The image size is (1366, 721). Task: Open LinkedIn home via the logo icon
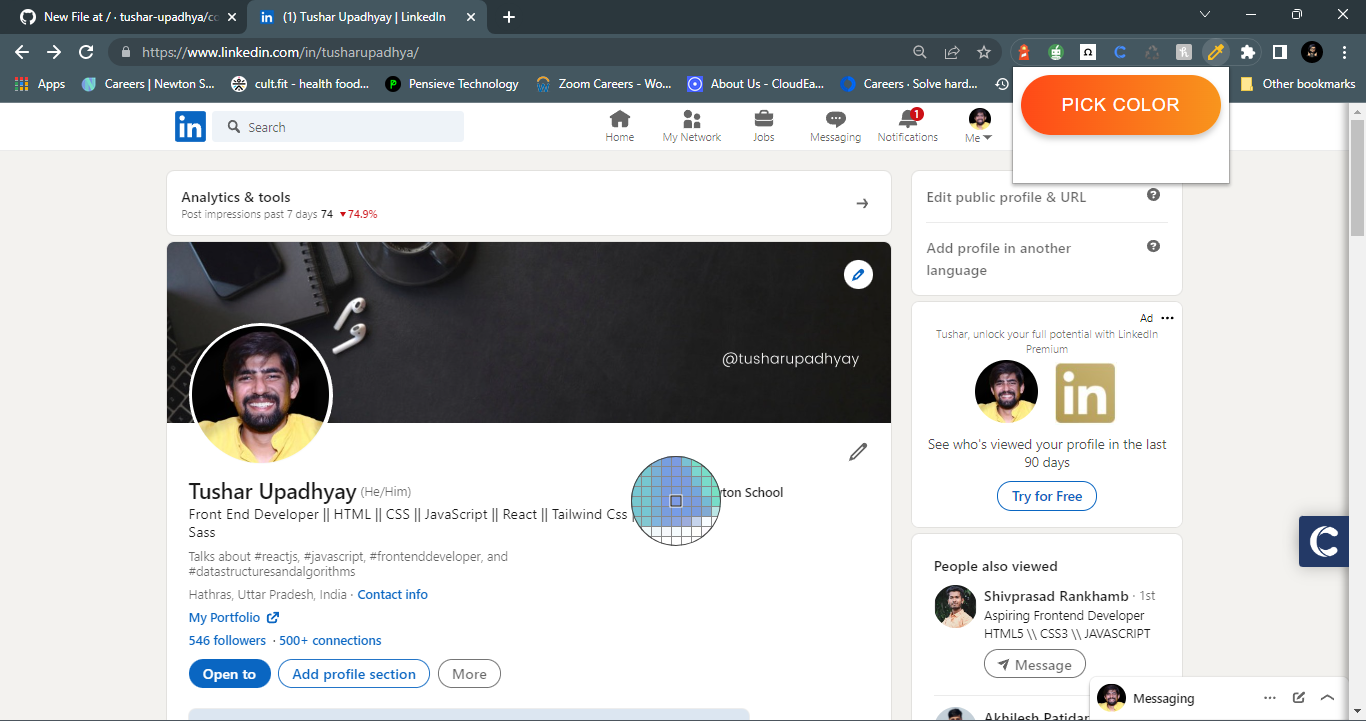coord(190,126)
